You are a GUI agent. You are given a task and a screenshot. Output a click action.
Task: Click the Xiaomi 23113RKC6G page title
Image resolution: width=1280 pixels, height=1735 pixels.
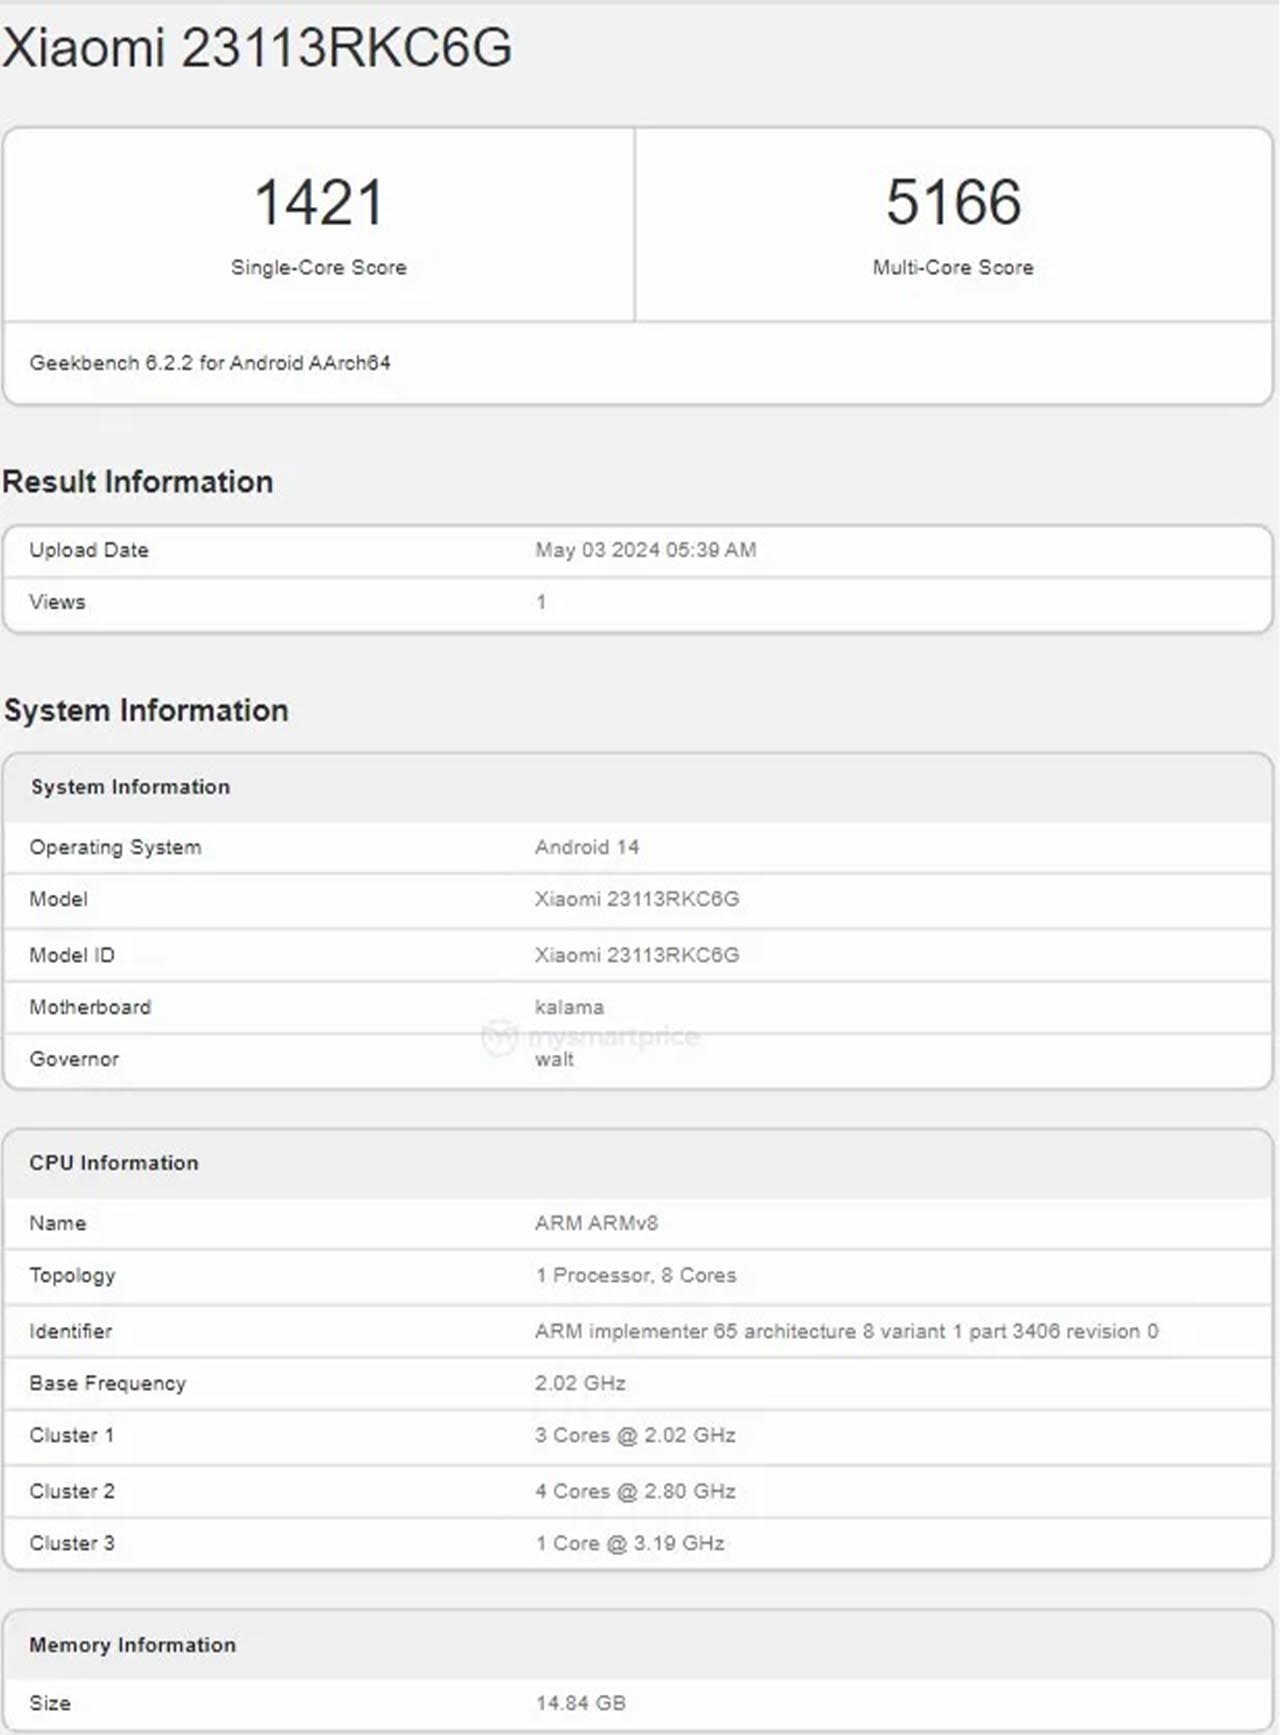(x=257, y=48)
